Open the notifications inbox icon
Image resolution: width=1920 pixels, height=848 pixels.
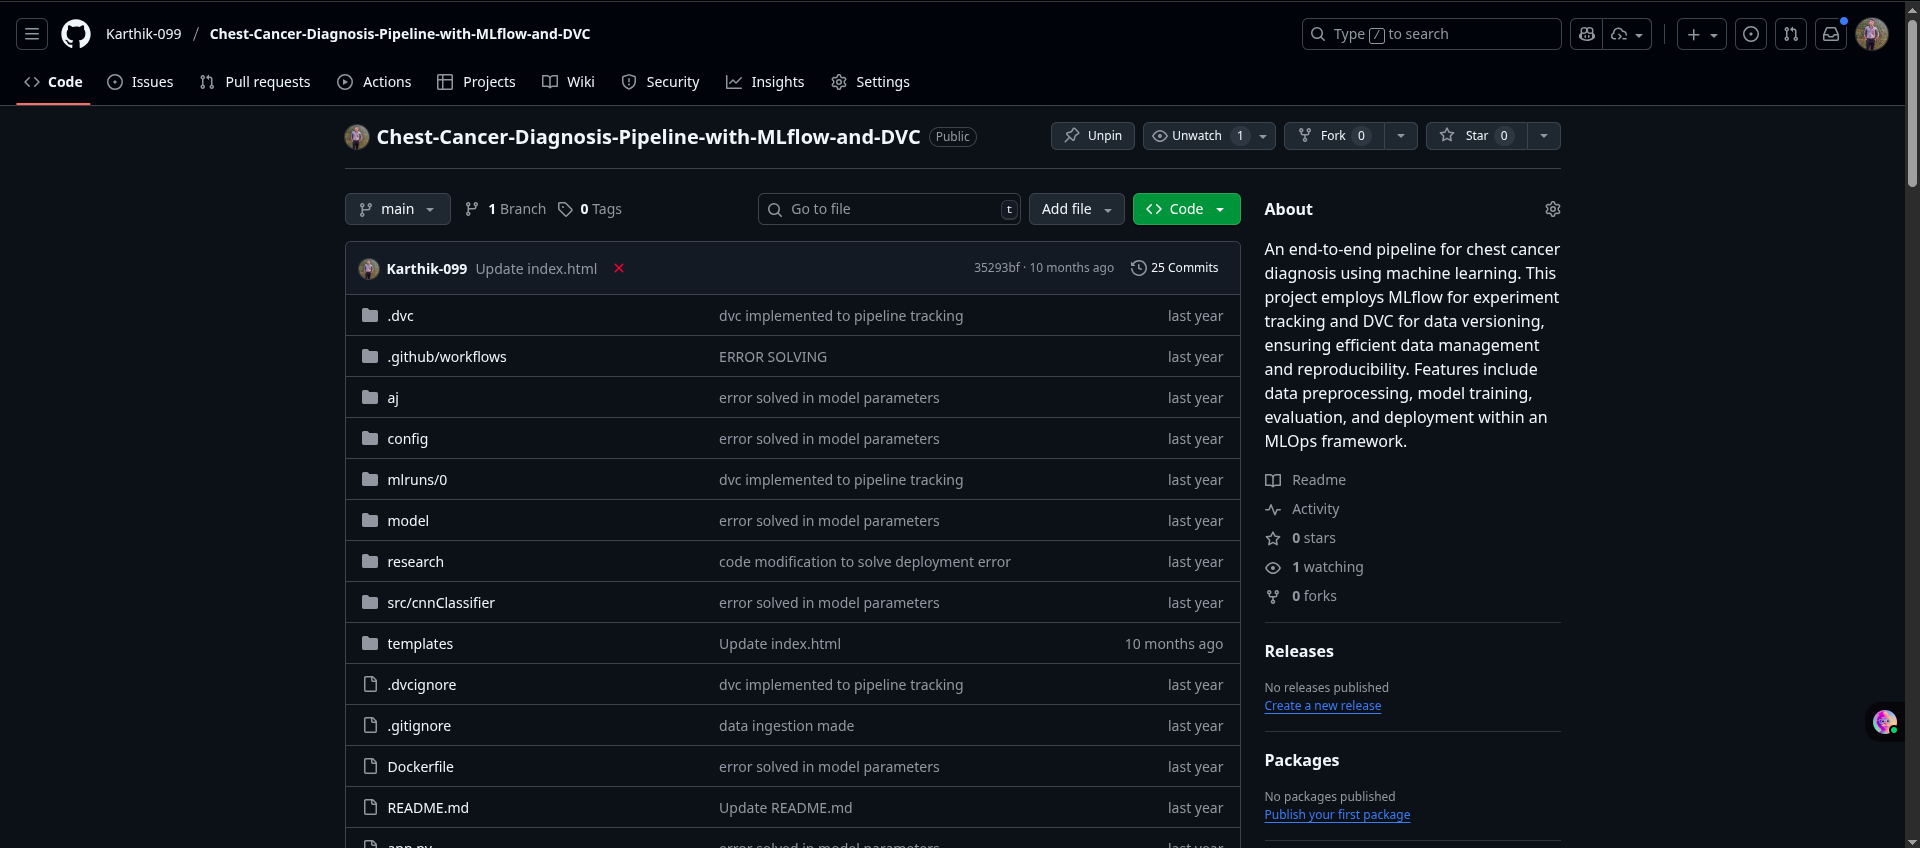coord(1830,34)
